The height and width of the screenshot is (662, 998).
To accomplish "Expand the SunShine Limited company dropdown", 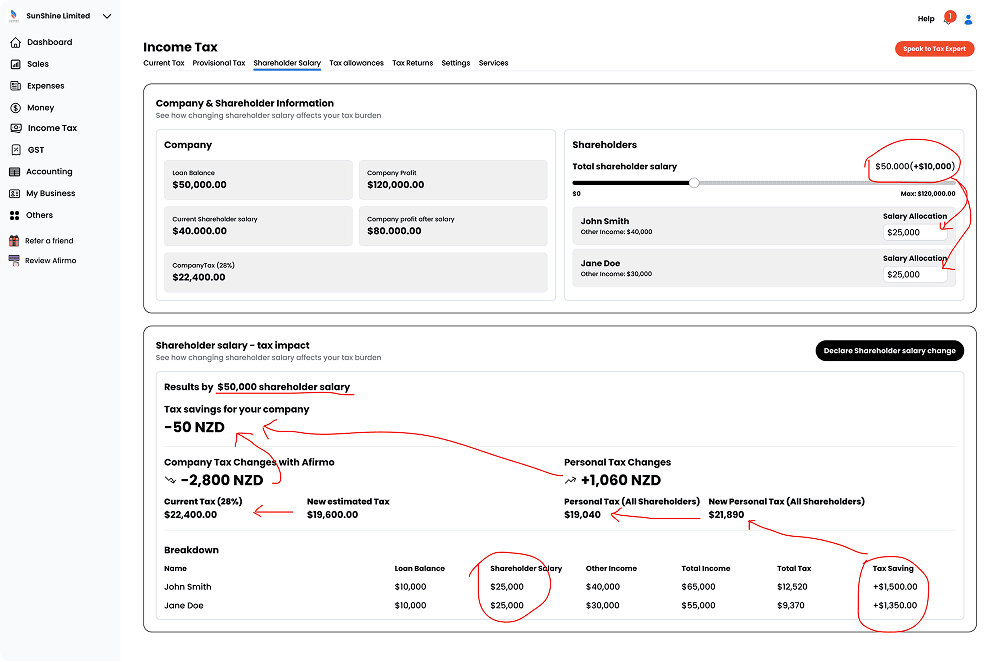I will [107, 17].
